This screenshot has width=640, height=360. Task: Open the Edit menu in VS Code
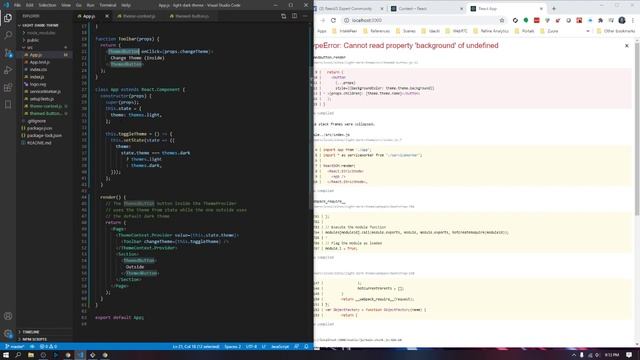29,5
